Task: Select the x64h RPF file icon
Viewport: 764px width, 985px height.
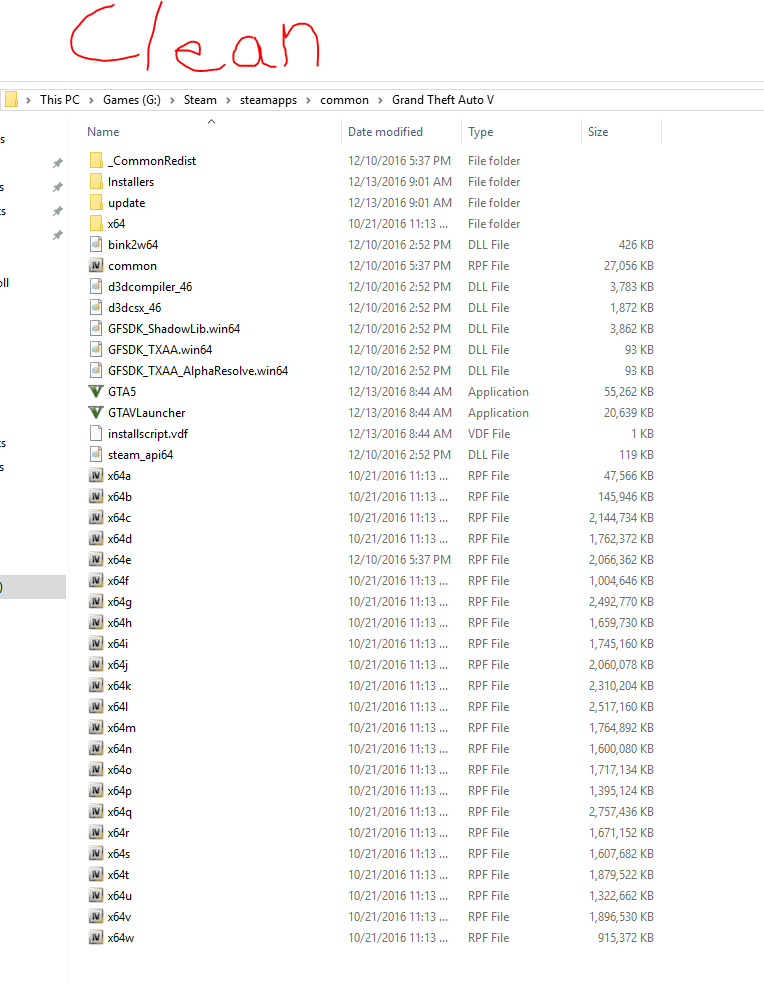Action: pos(96,623)
